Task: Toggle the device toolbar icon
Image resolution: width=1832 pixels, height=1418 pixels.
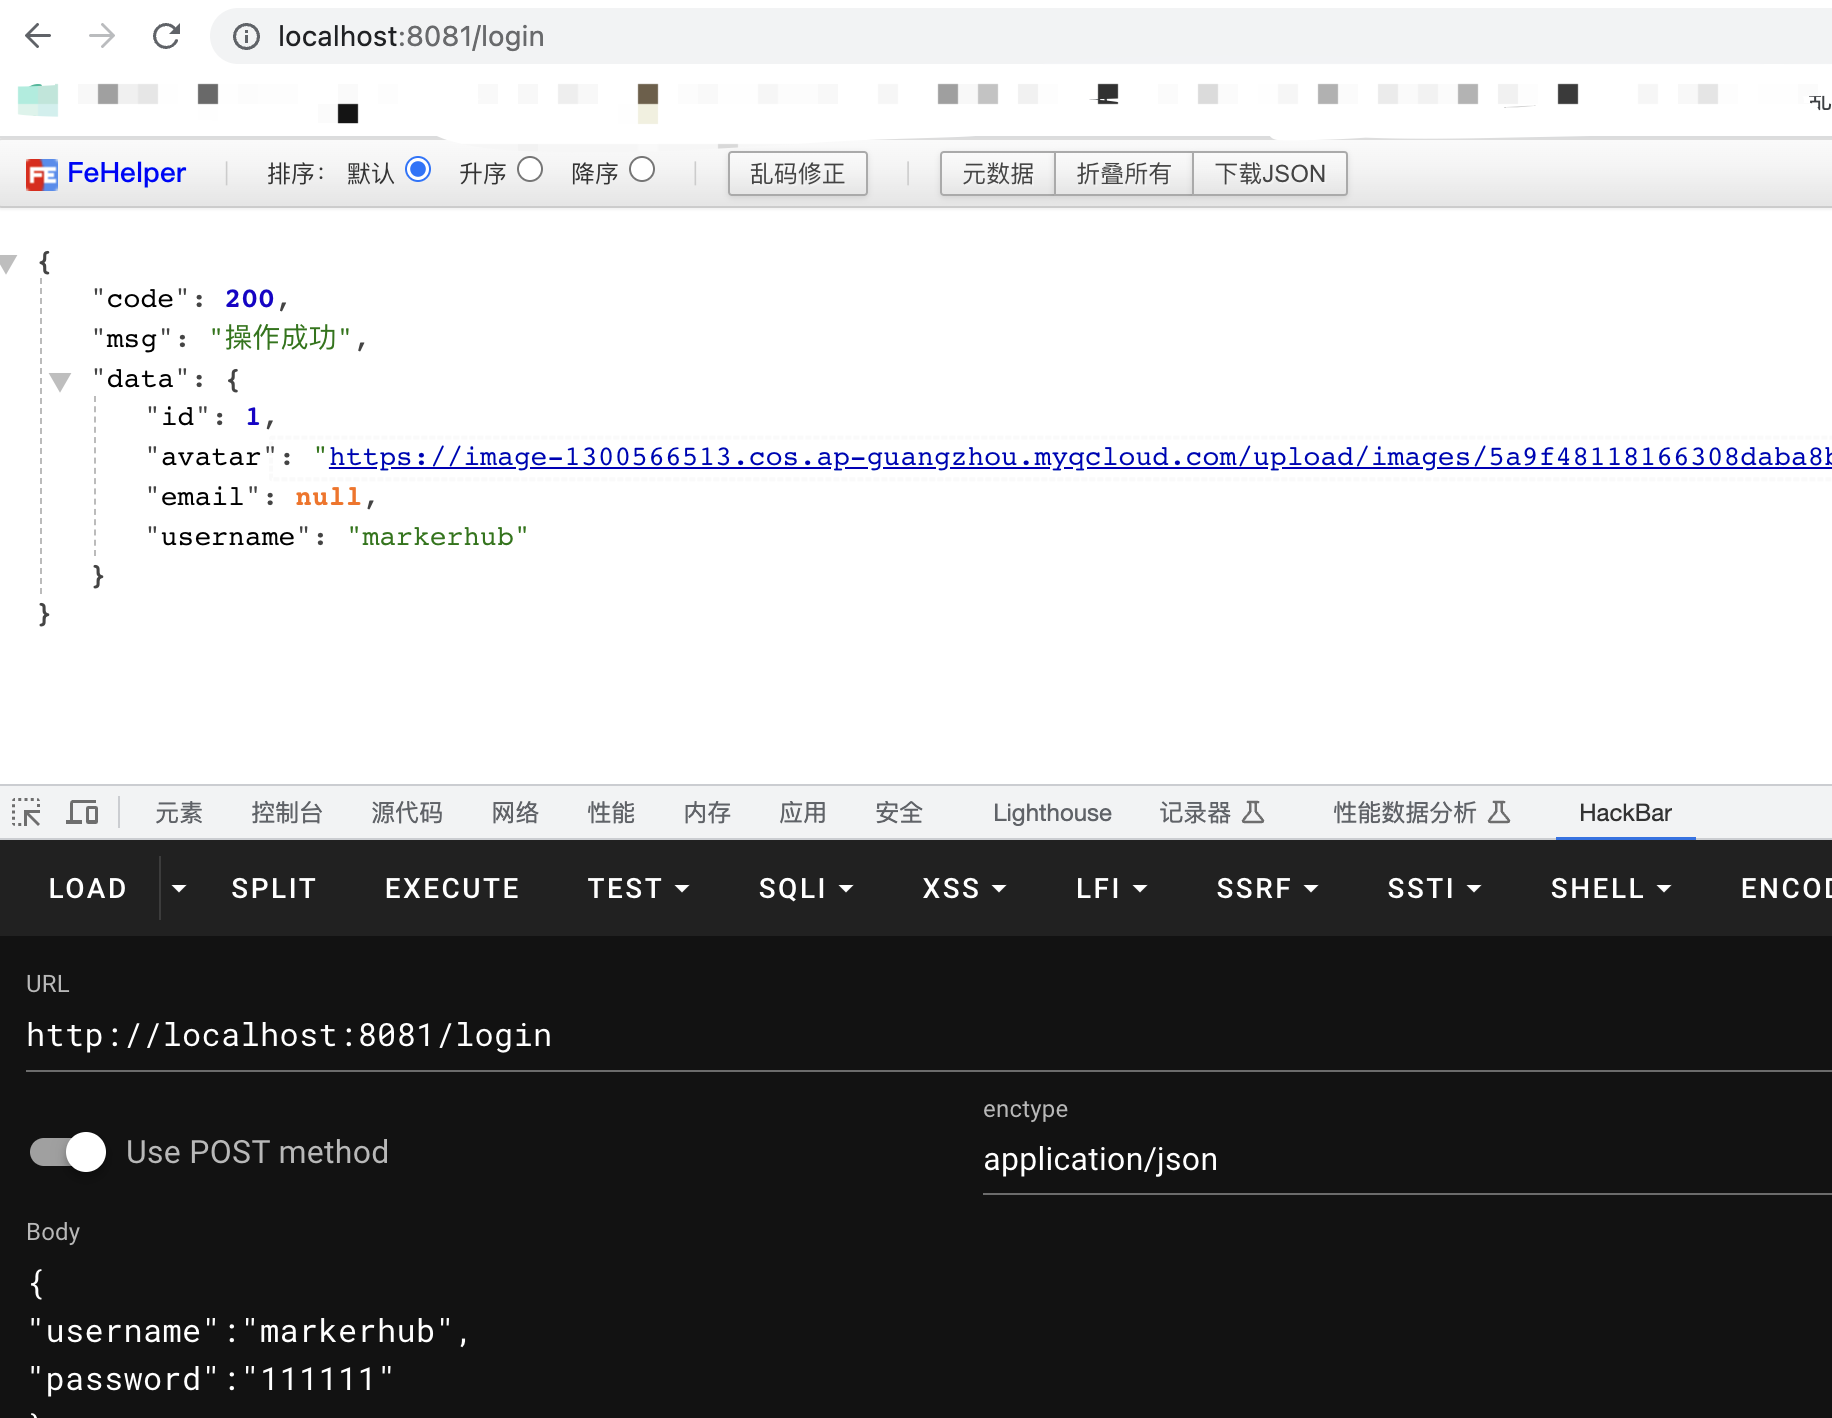Action: pos(82,812)
